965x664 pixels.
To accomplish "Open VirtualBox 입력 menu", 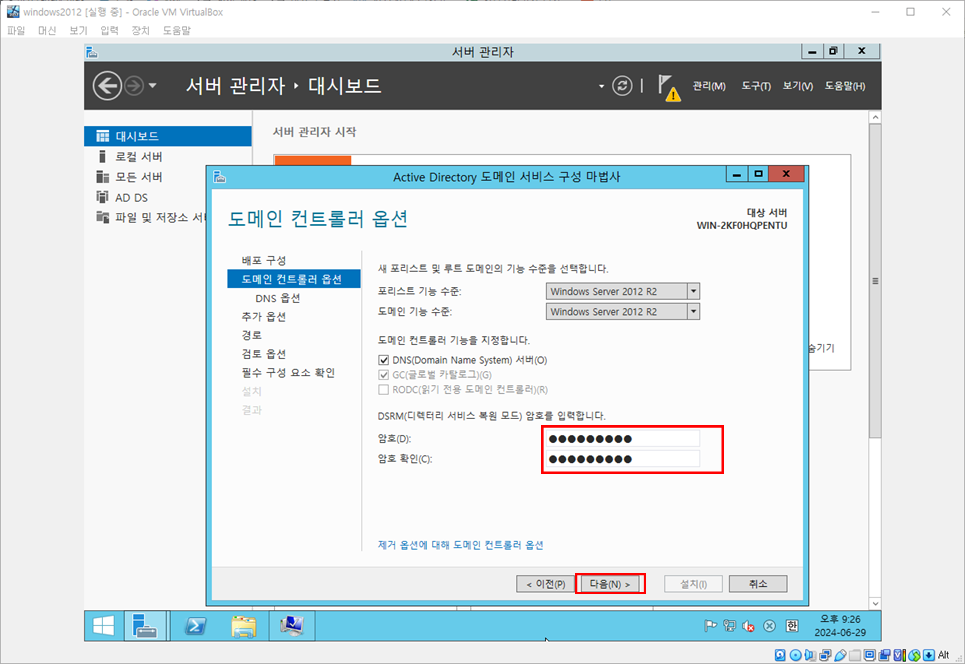I will [x=110, y=30].
